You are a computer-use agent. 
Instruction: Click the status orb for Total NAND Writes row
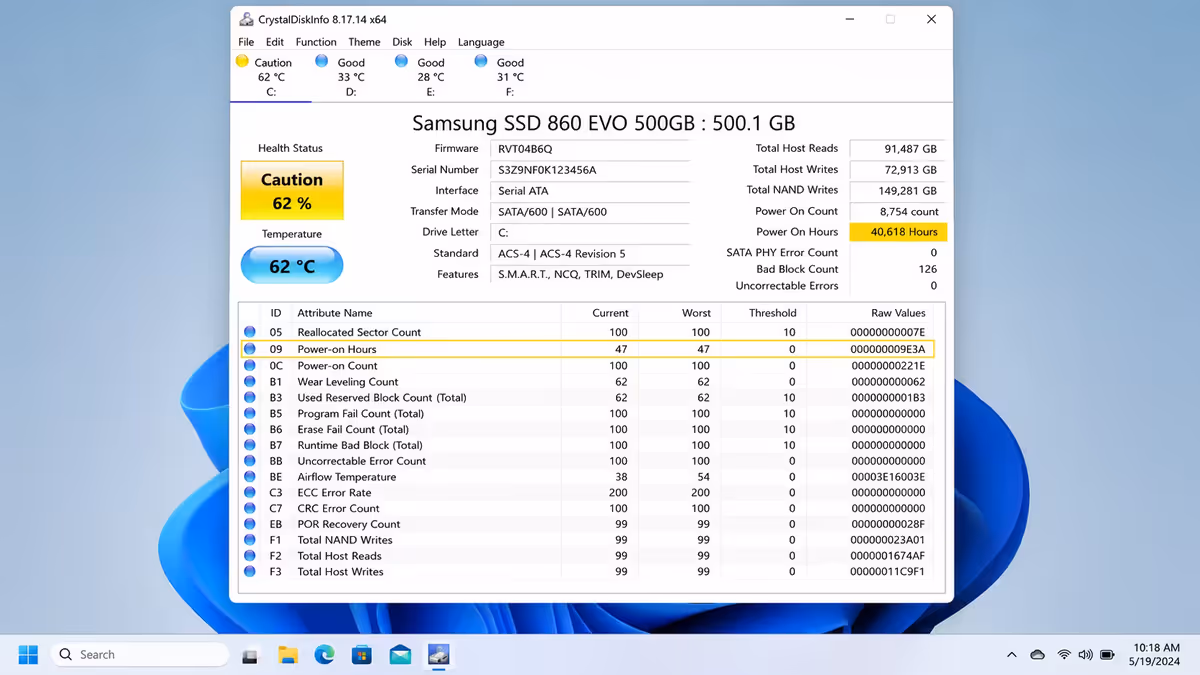click(x=250, y=540)
